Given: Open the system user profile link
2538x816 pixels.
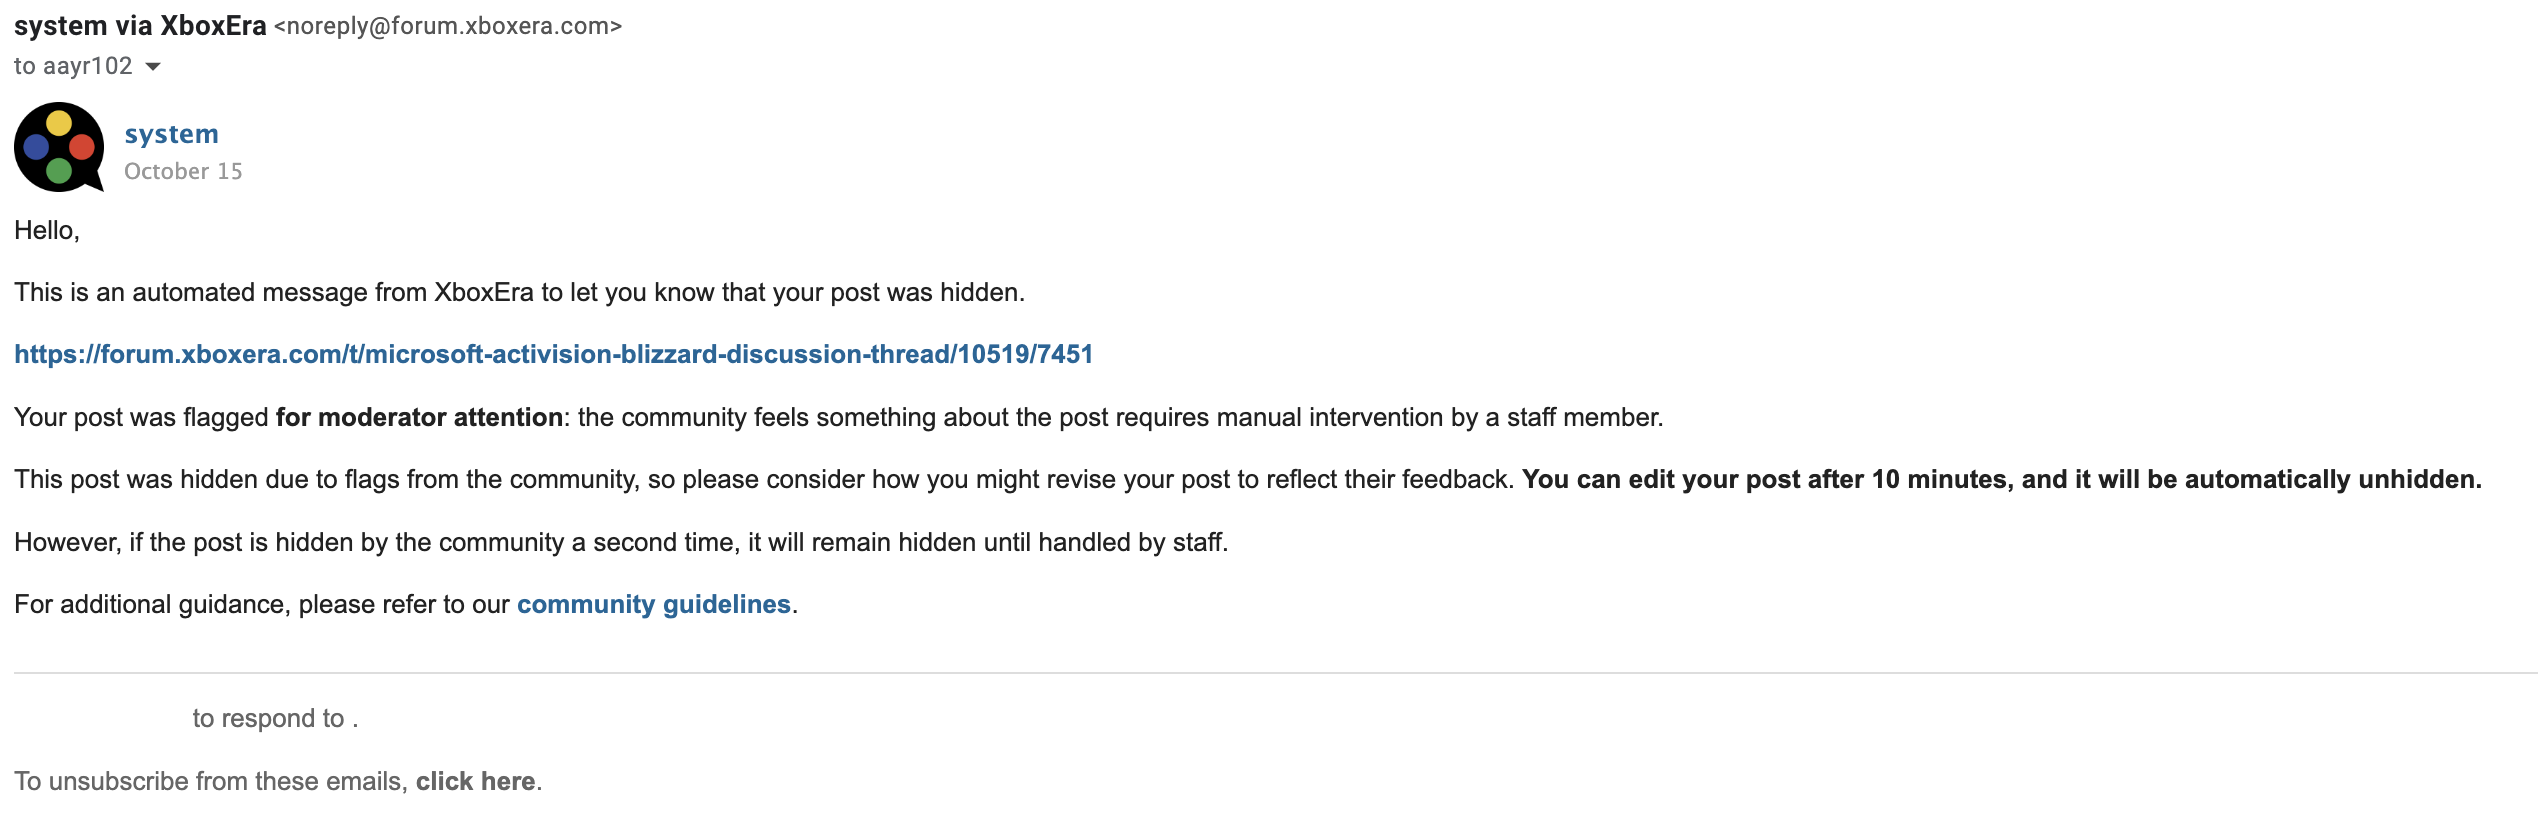Looking at the screenshot, I should 171,134.
